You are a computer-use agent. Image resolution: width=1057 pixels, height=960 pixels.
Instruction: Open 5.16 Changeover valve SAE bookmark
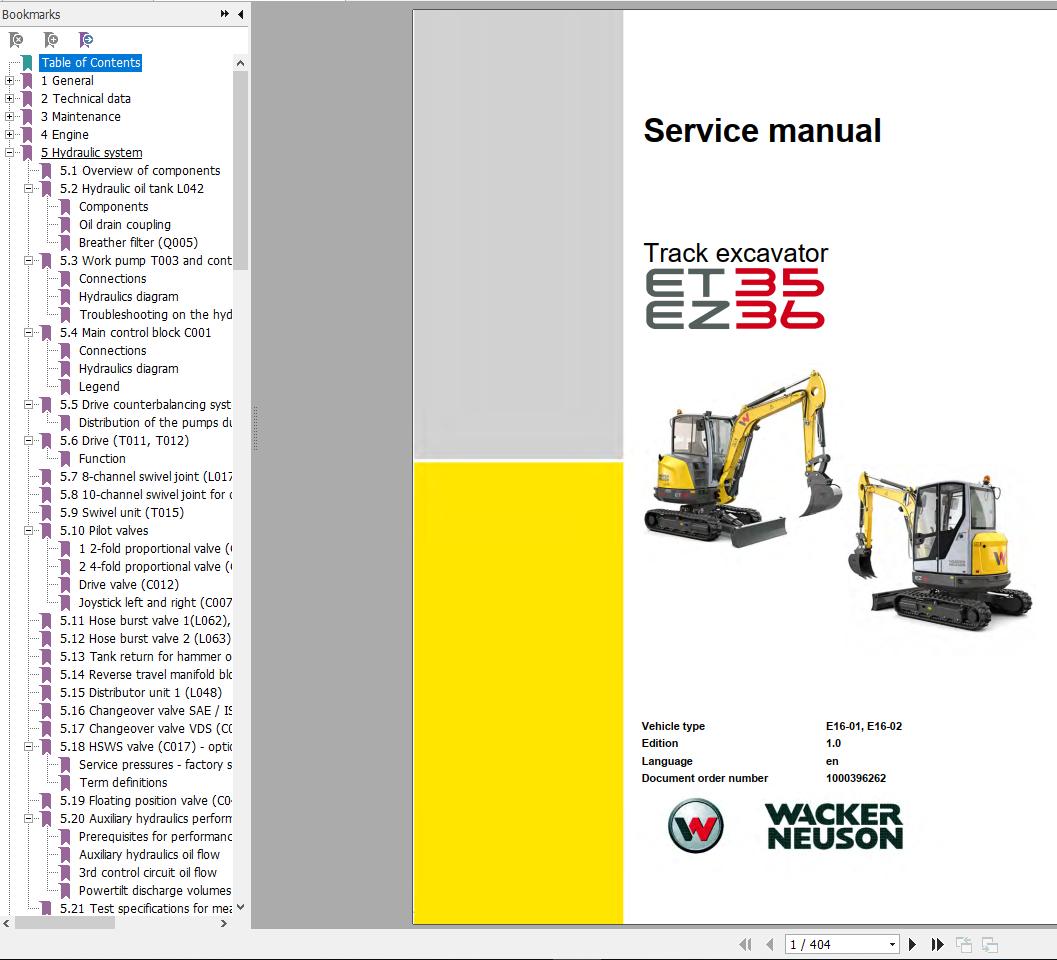[146, 711]
